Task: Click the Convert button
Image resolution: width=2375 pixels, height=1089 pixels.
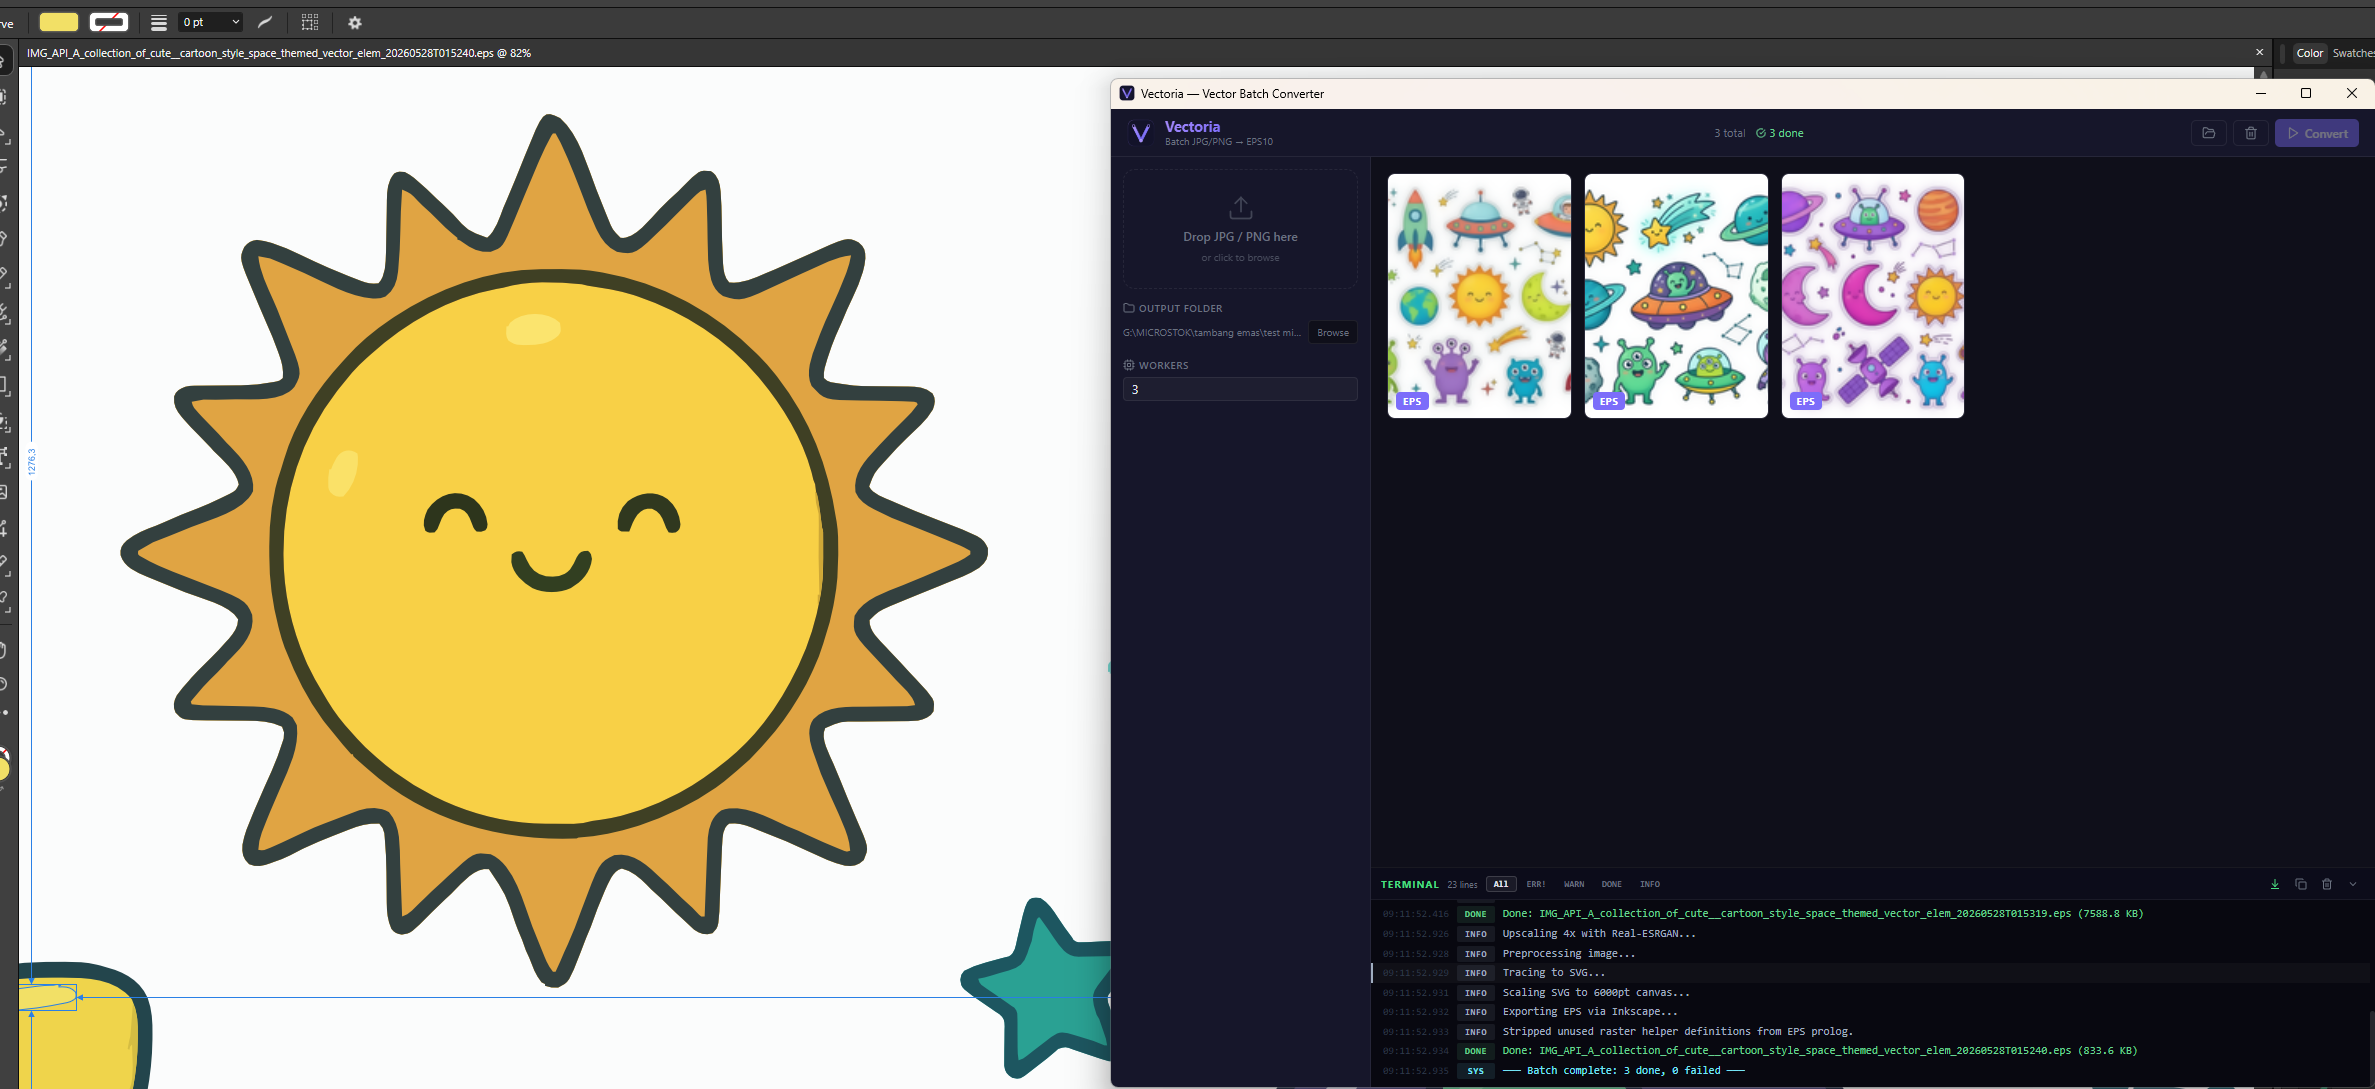Action: click(x=2317, y=133)
